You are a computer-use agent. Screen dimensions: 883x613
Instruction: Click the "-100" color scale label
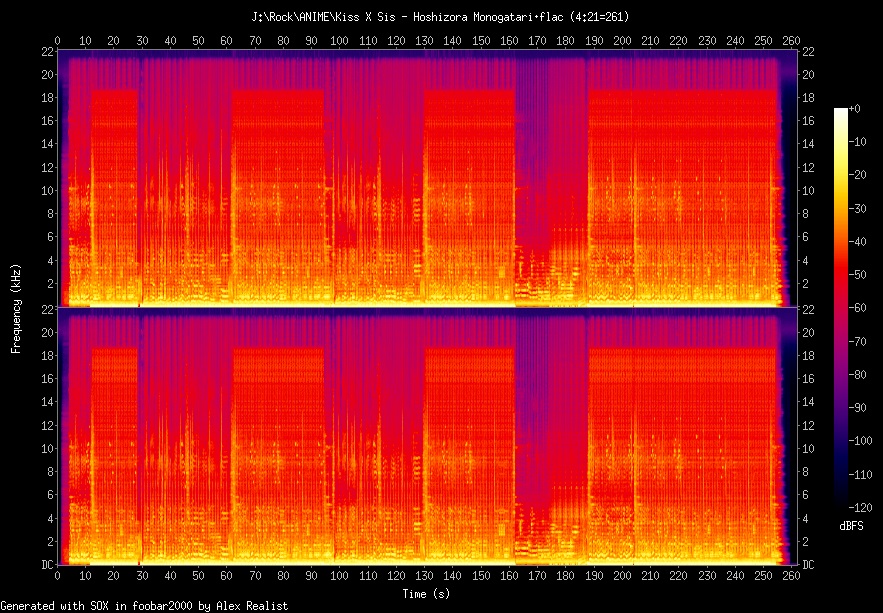[x=859, y=441]
